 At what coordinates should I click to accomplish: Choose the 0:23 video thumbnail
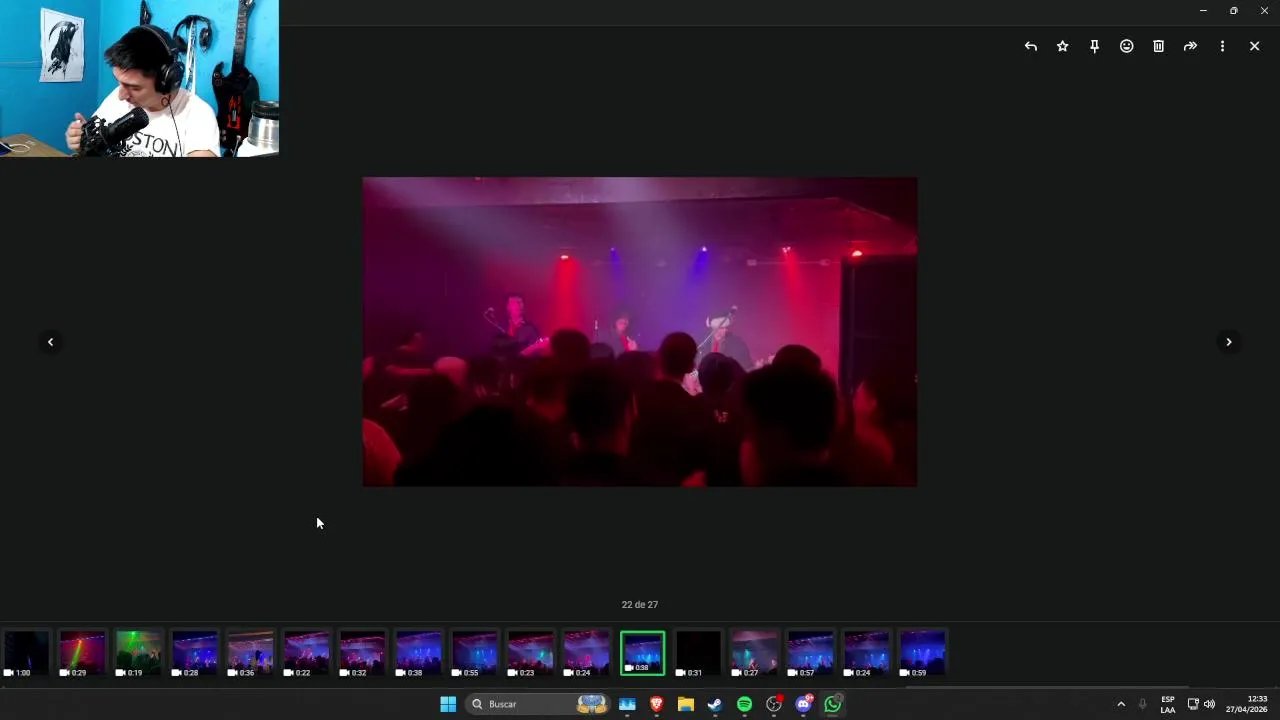click(x=531, y=653)
